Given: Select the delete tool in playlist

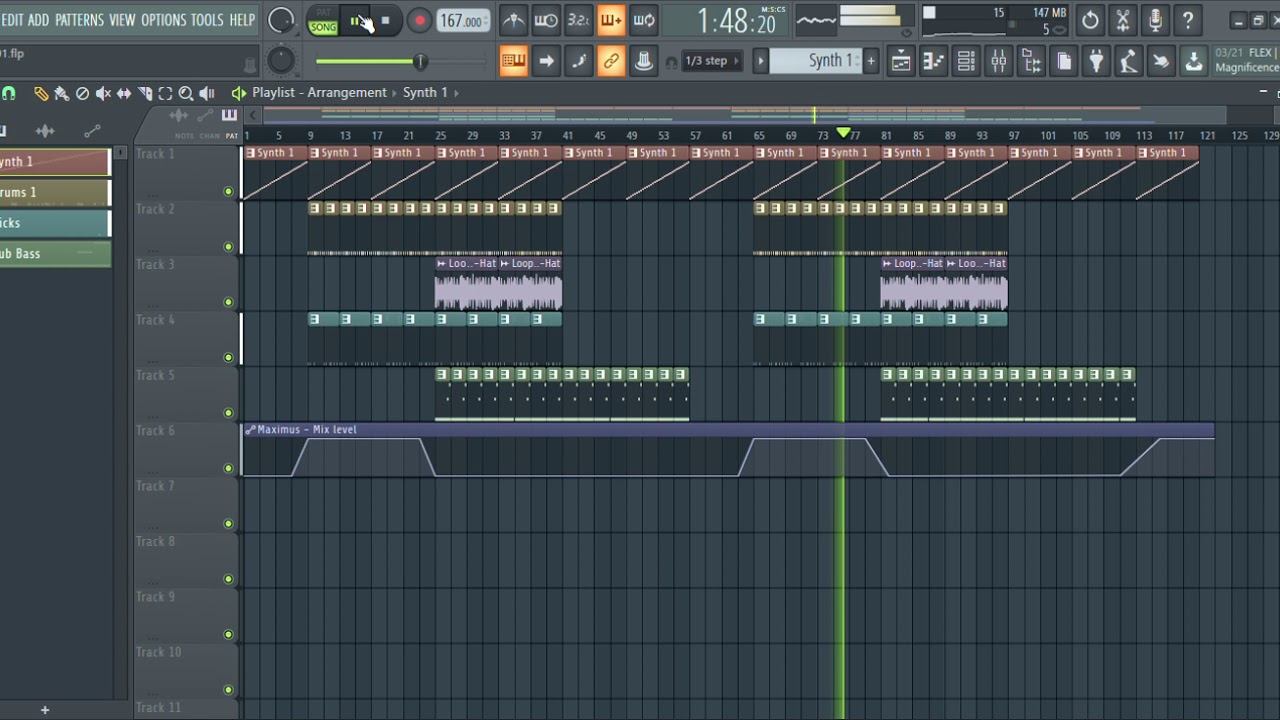Looking at the screenshot, I should (82, 93).
